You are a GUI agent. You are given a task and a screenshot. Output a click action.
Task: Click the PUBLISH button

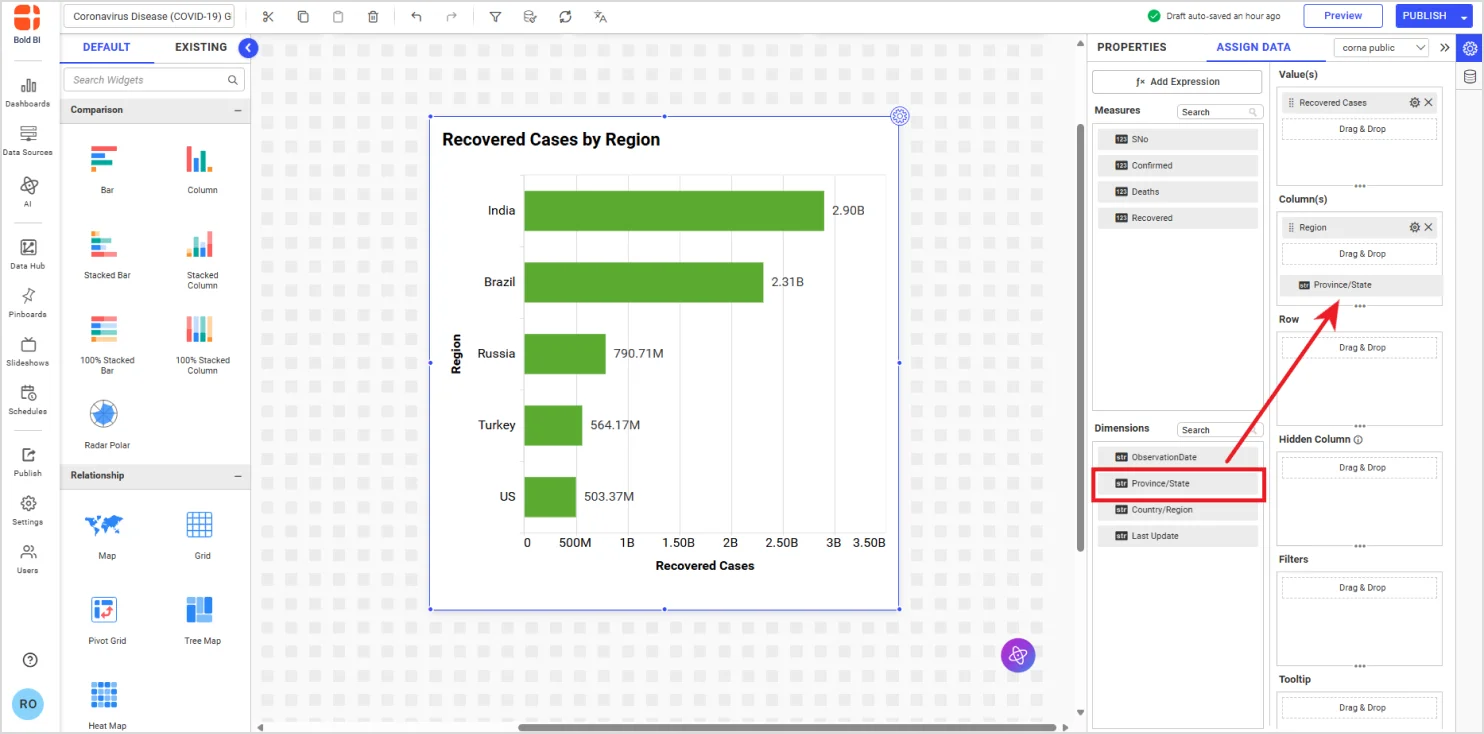pos(1423,15)
